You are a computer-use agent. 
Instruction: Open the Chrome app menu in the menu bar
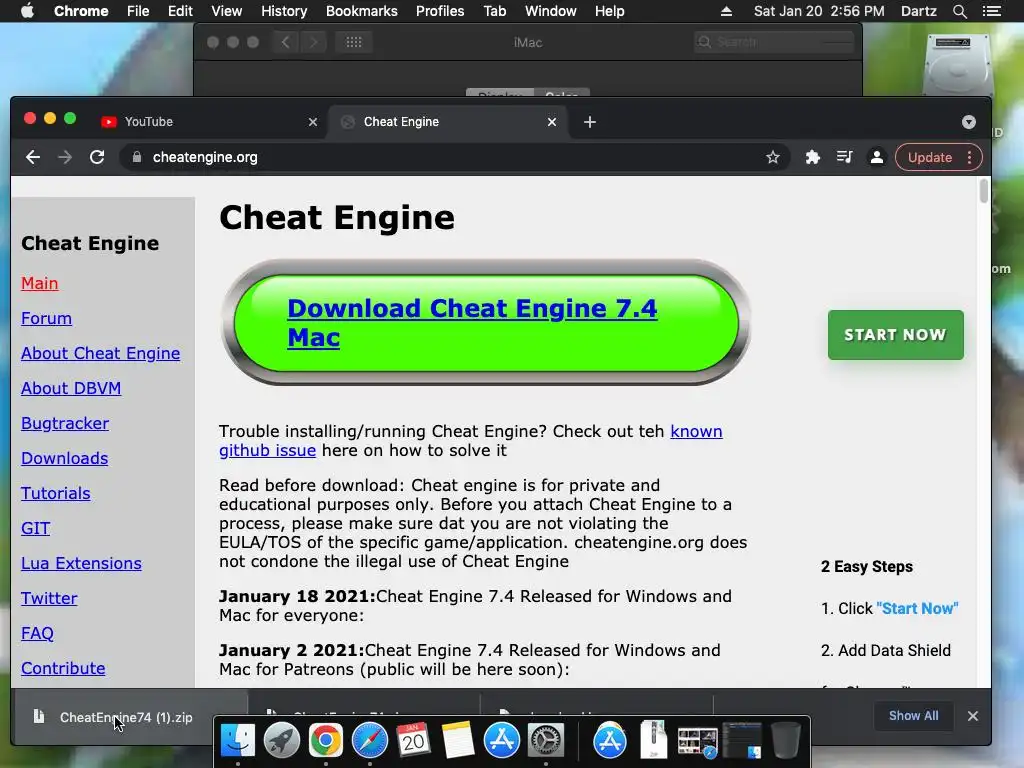tap(81, 11)
